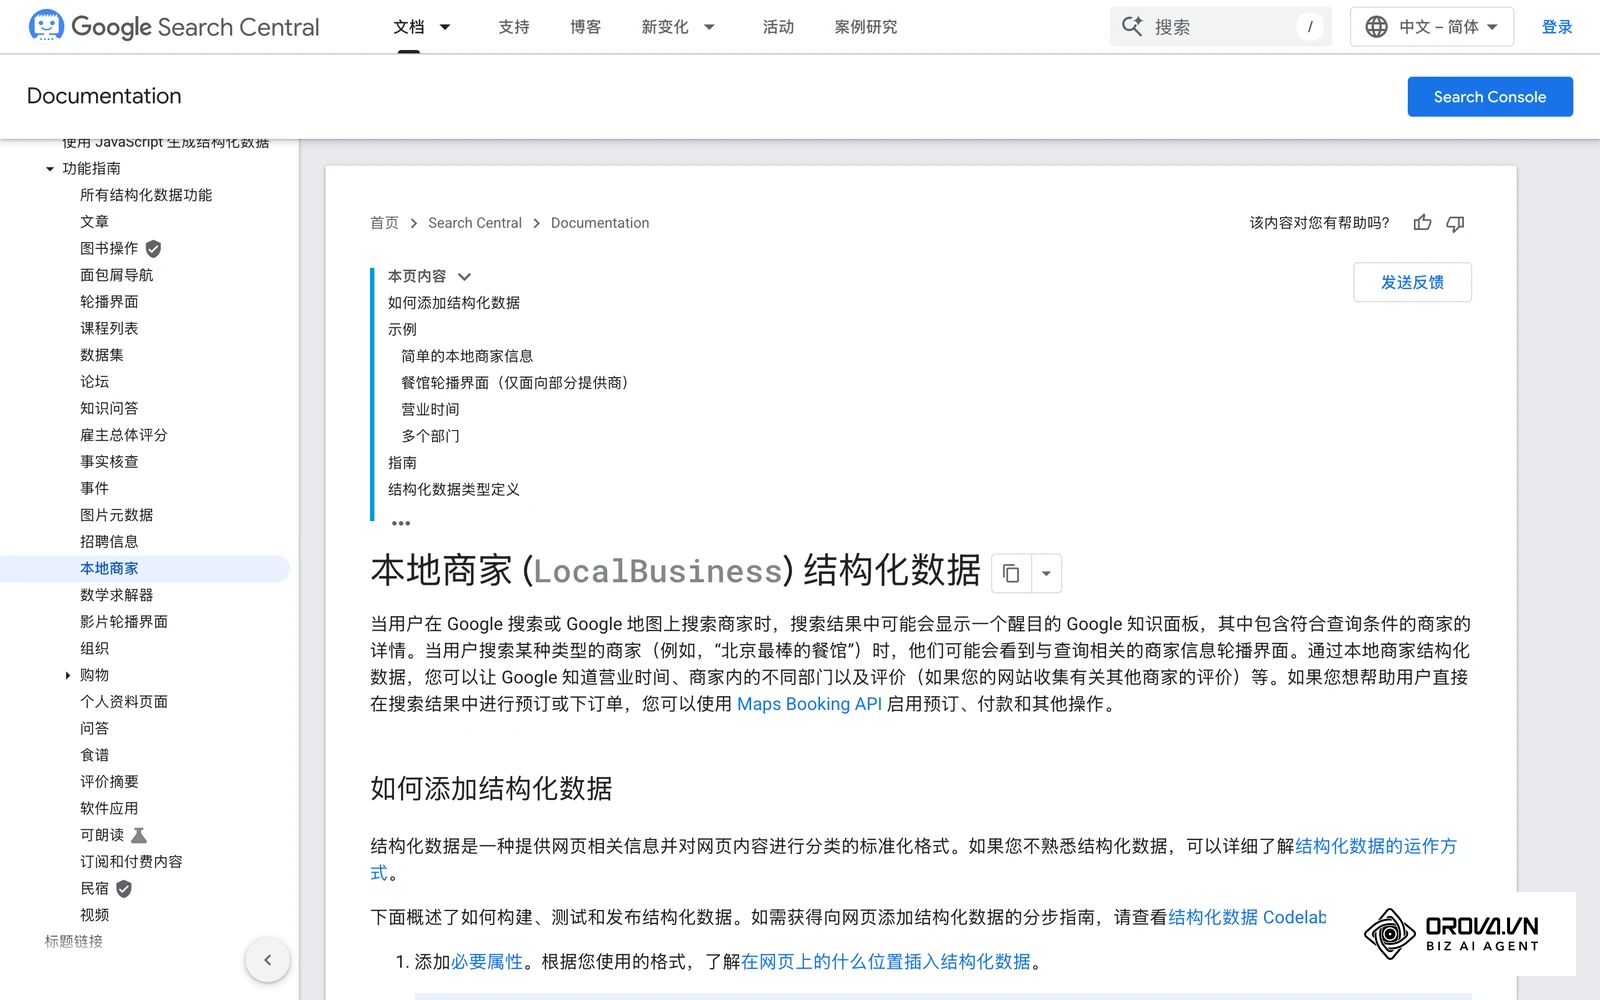Click the thumbs down not helpful icon

tap(1455, 223)
